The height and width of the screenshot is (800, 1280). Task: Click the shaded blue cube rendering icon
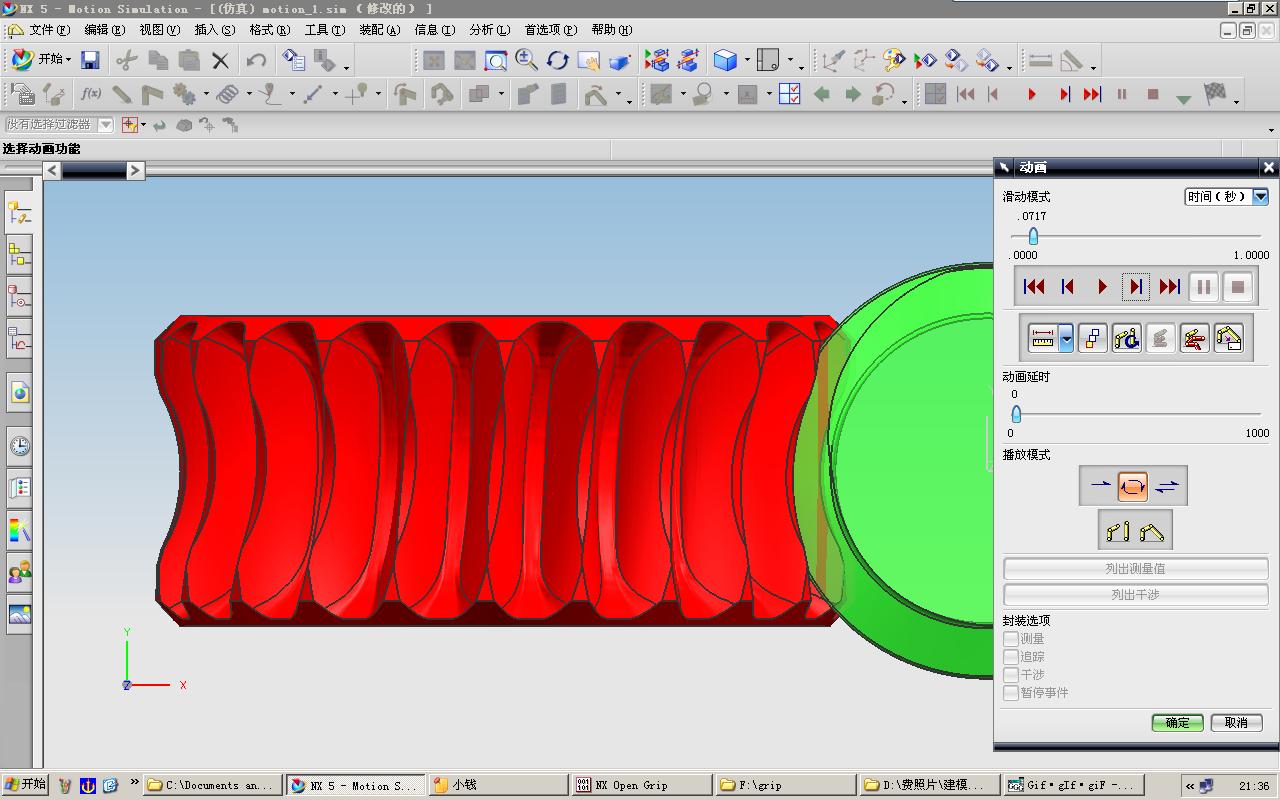(x=725, y=60)
